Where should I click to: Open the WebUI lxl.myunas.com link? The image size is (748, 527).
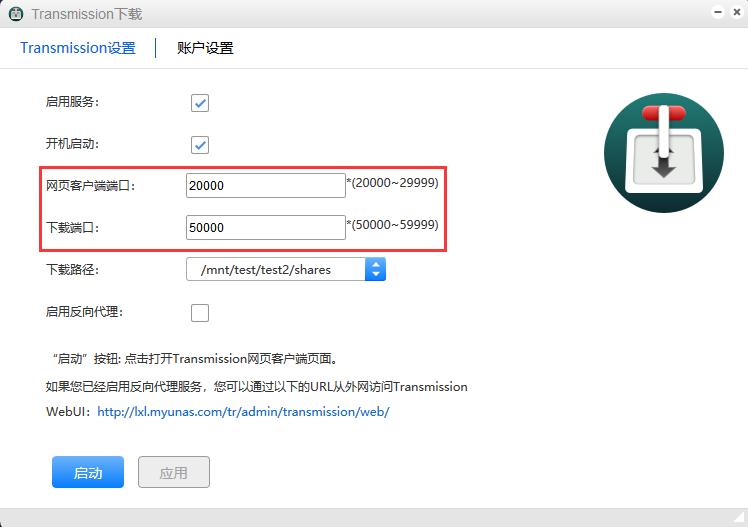[243, 412]
